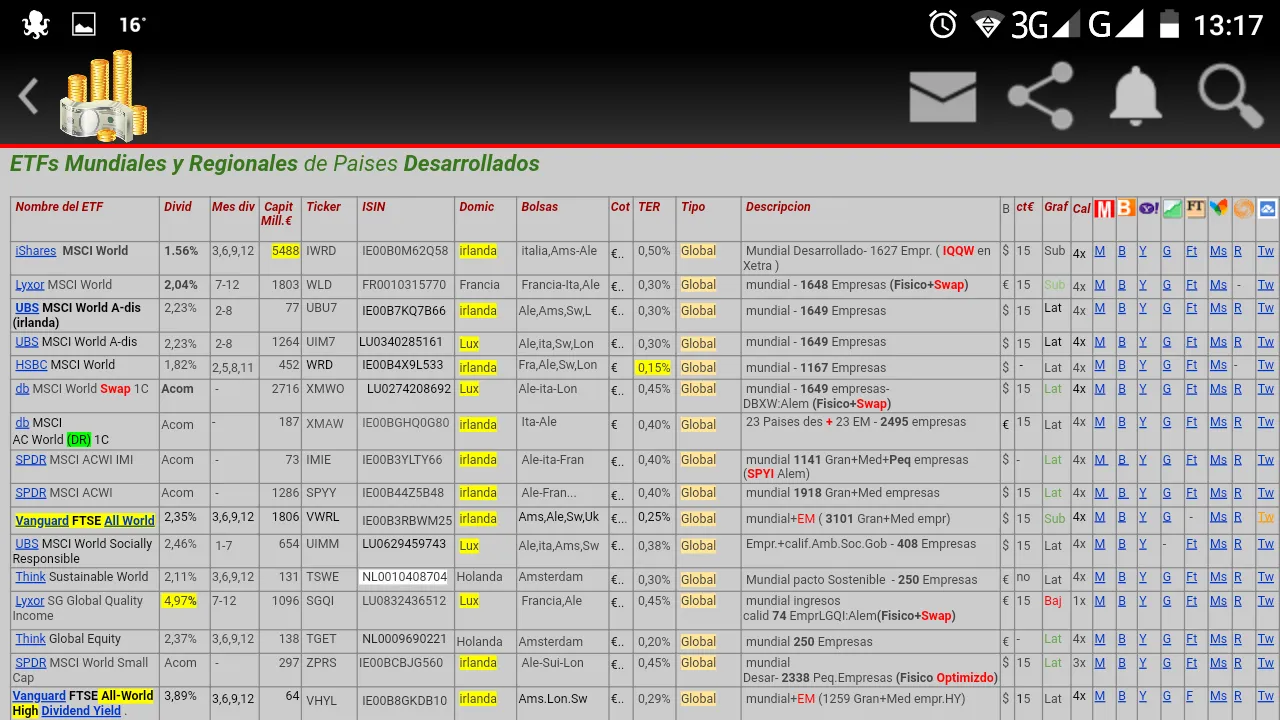Click the ticker cell VHYL
The height and width of the screenshot is (720, 1280).
(x=321, y=700)
